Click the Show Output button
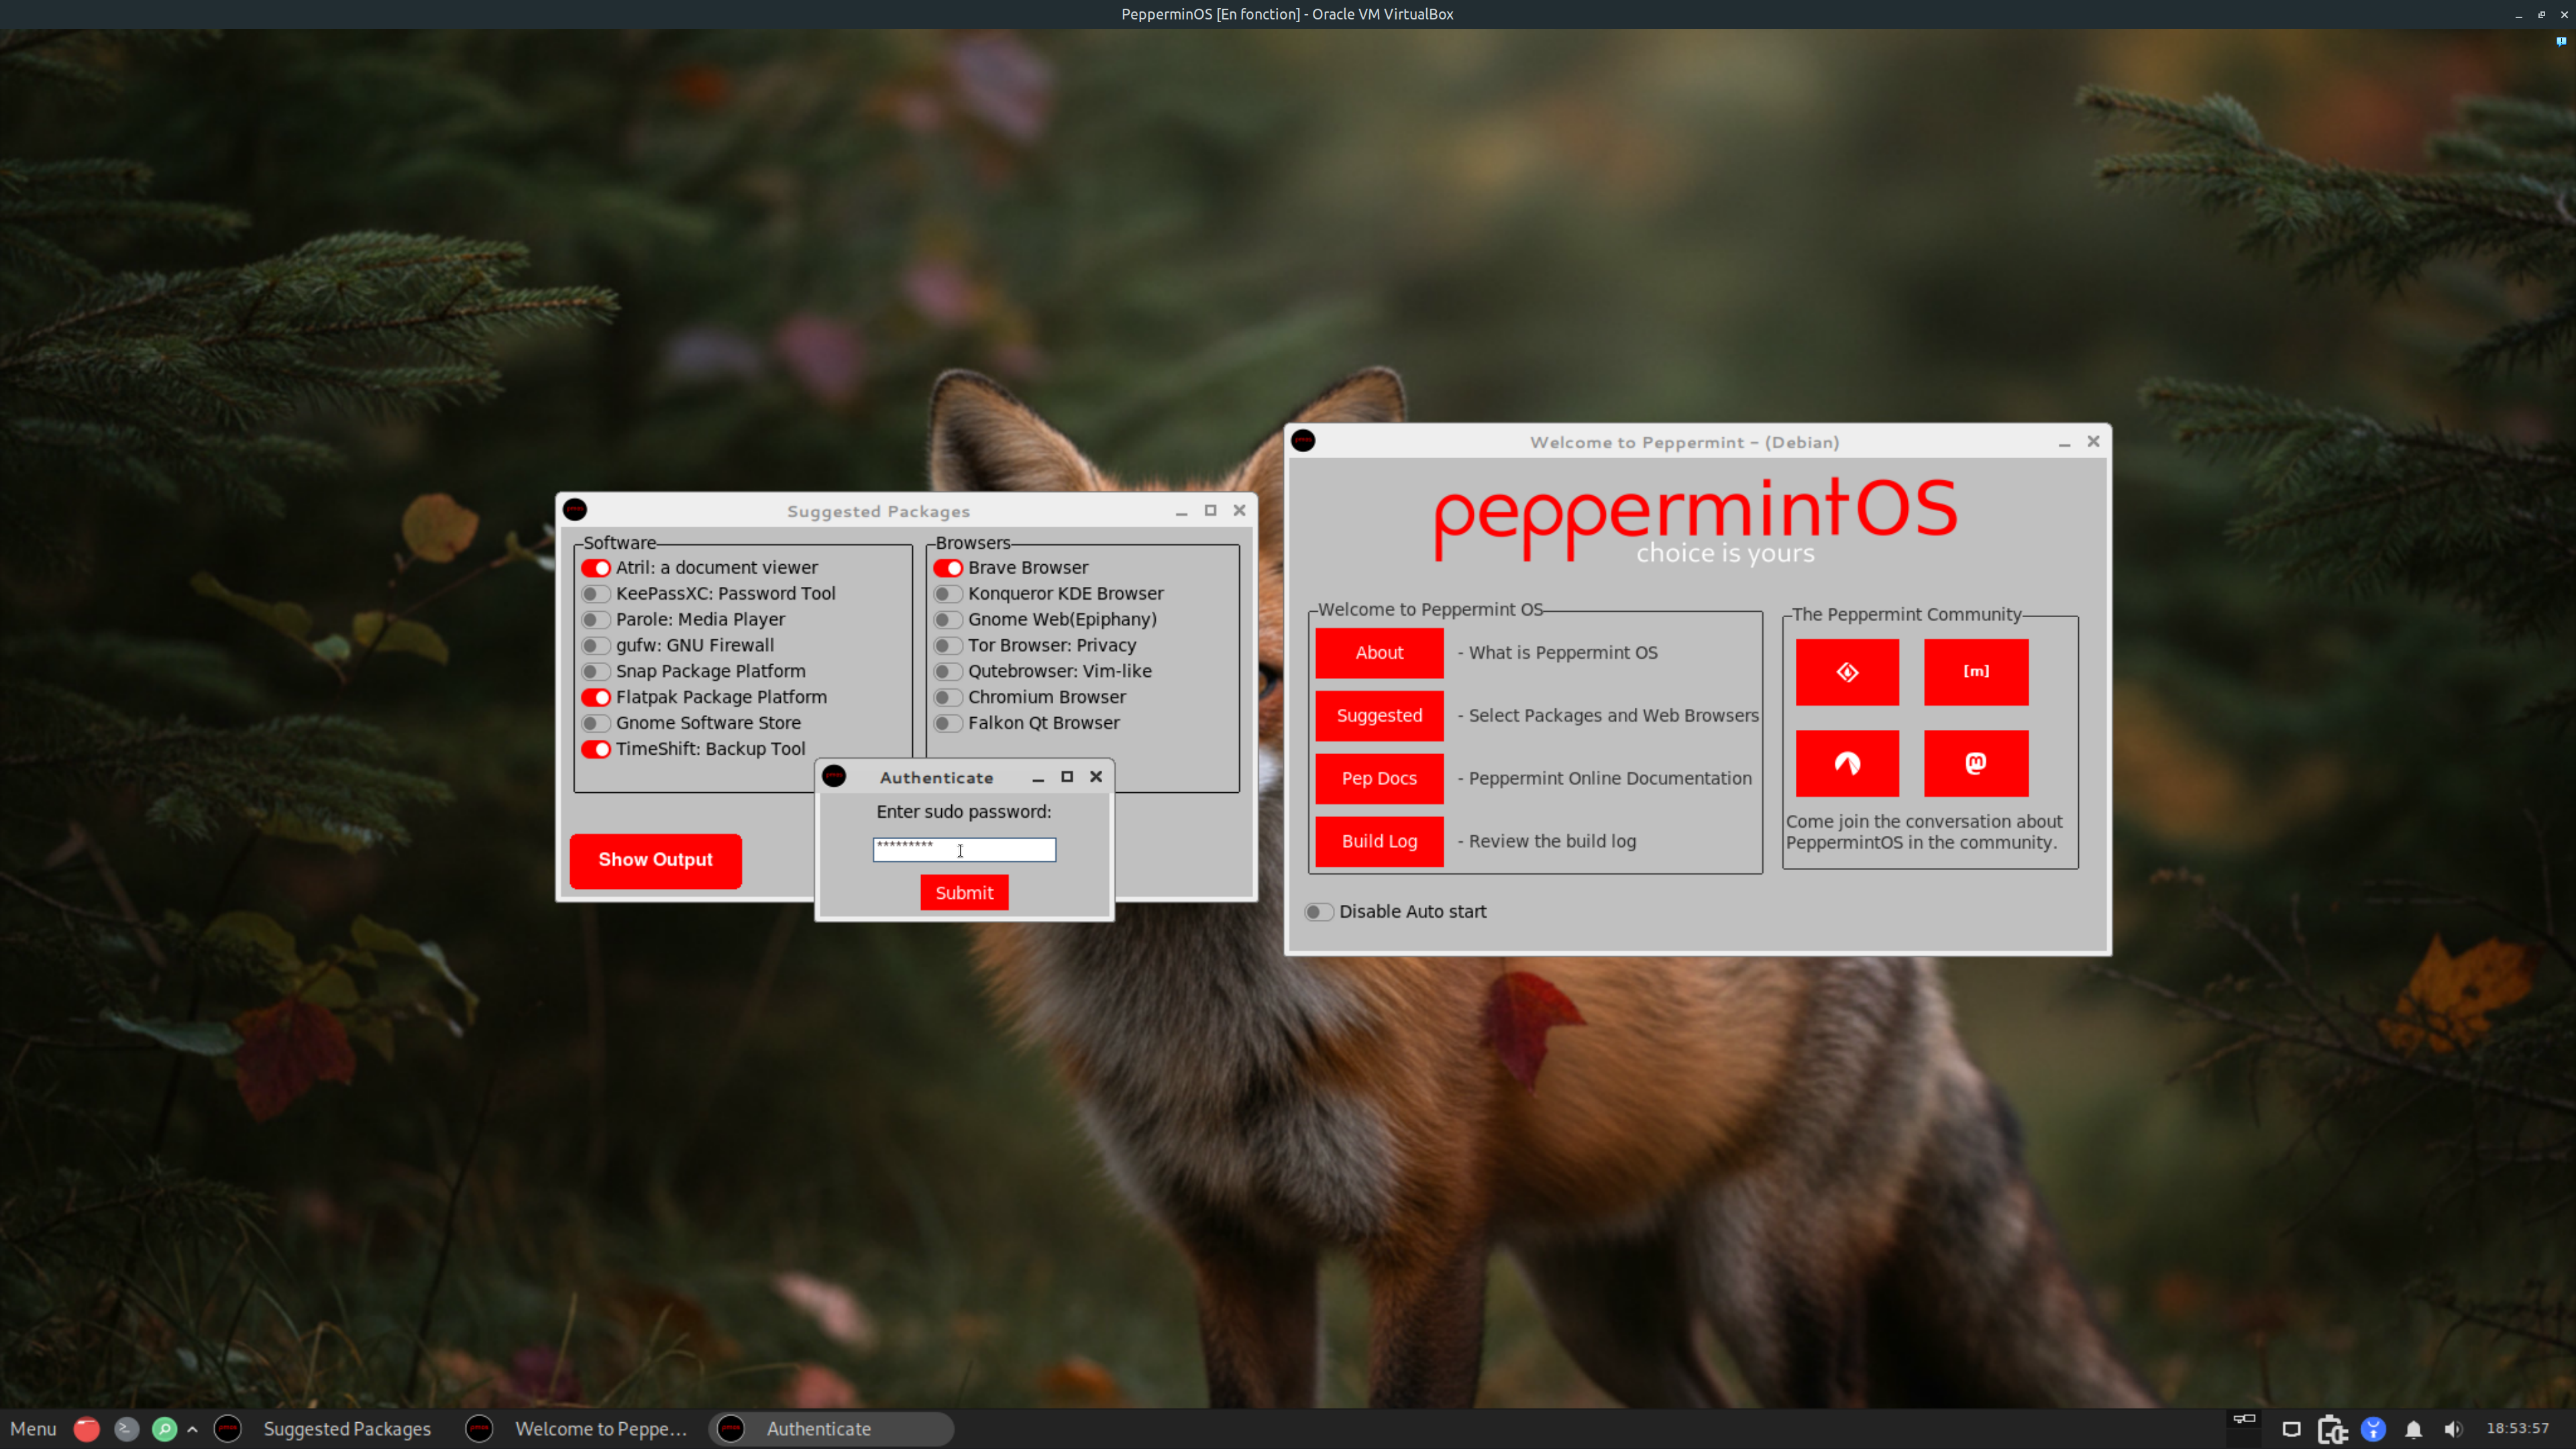2576x1449 pixels. click(x=656, y=861)
